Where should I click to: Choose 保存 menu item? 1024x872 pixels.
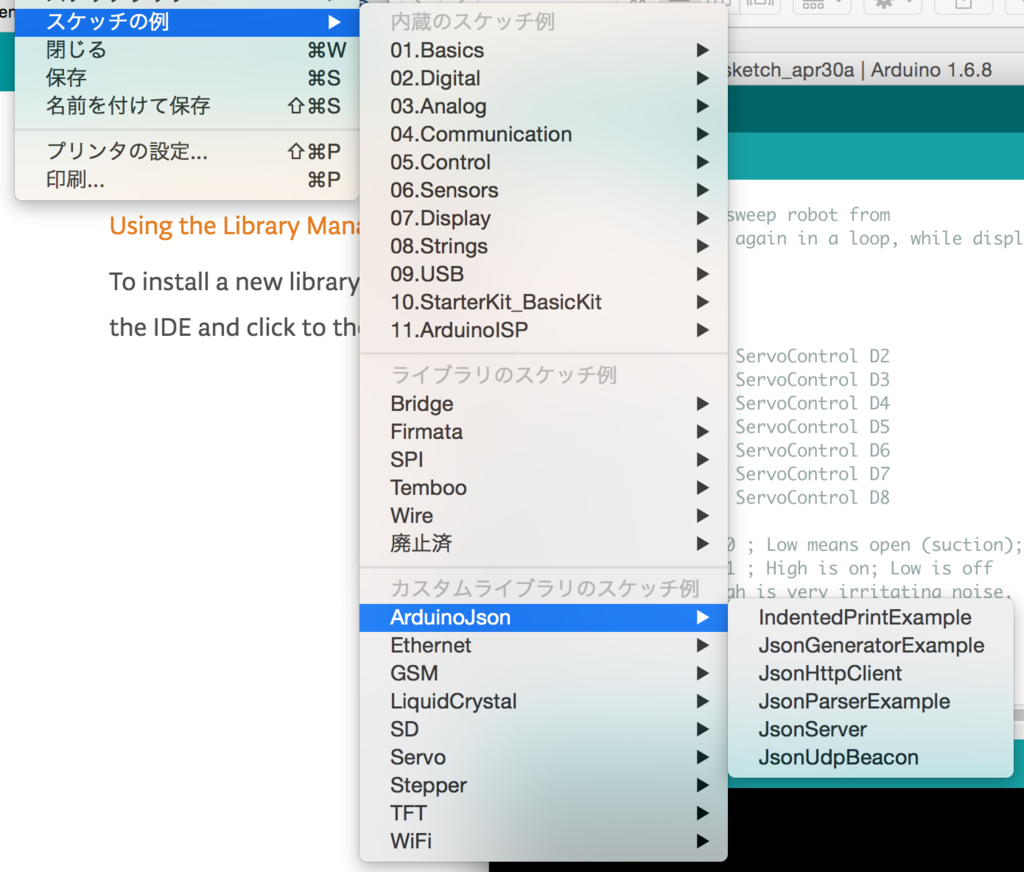[x=187, y=78]
